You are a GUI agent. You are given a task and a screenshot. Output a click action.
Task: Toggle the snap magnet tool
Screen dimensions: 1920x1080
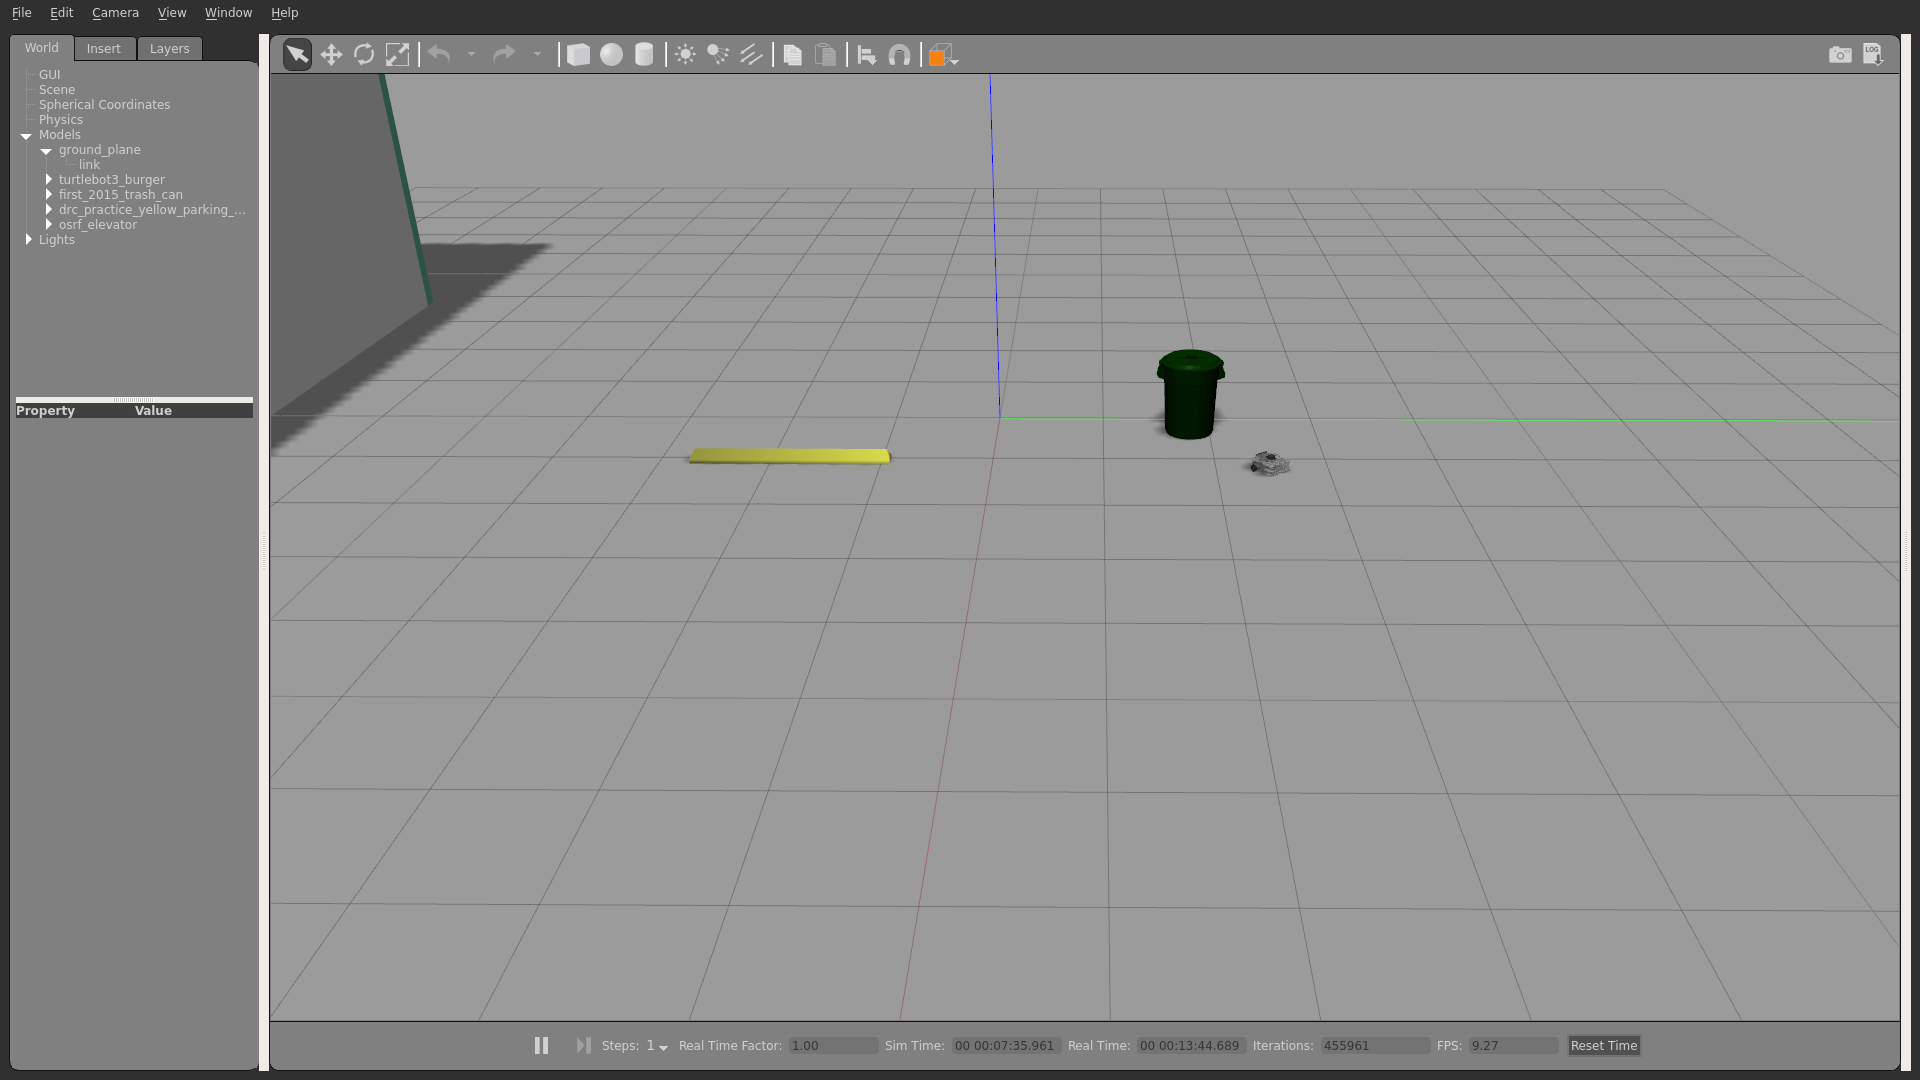[x=899, y=55]
